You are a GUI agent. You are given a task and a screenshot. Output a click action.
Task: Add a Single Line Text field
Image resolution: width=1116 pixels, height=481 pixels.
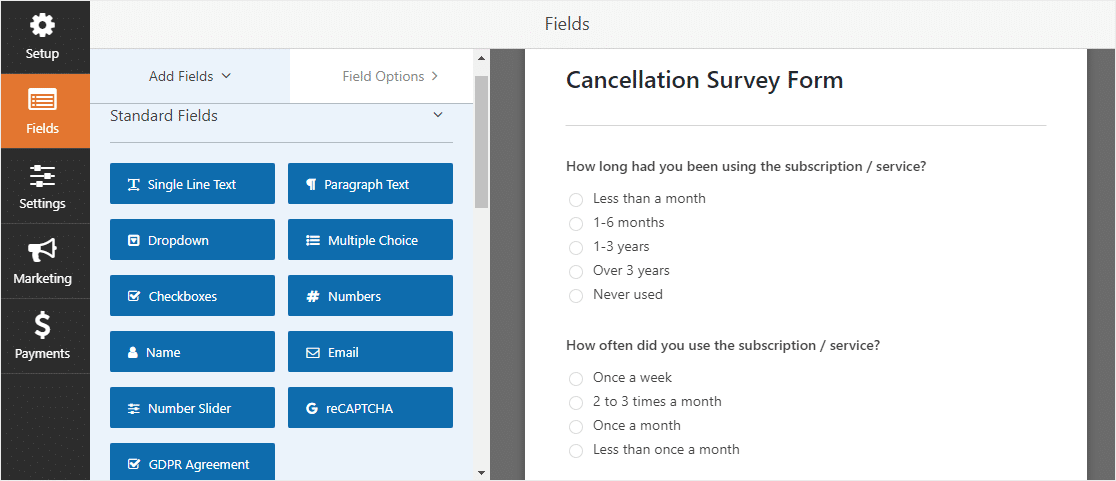(192, 184)
